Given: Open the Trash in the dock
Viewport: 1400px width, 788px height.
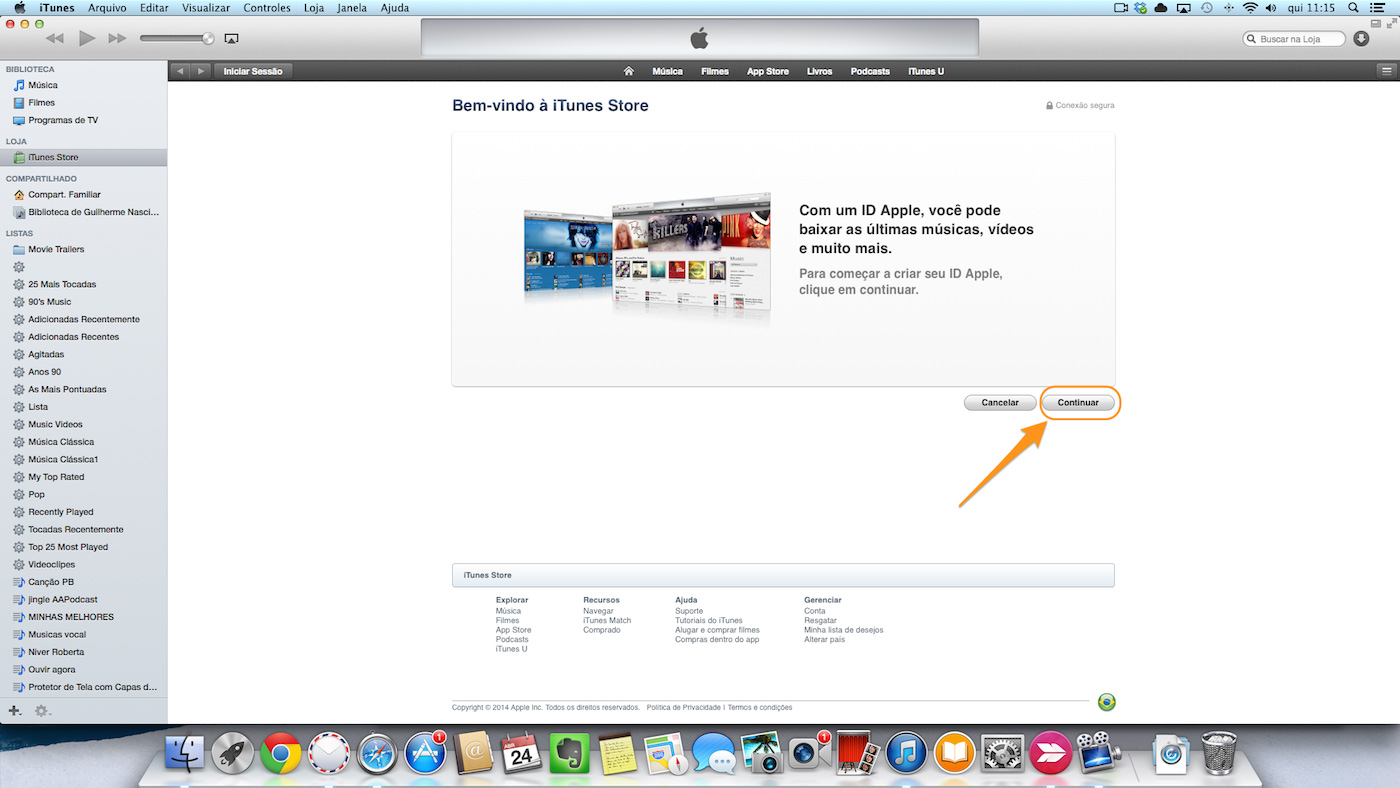Looking at the screenshot, I should pos(1218,753).
